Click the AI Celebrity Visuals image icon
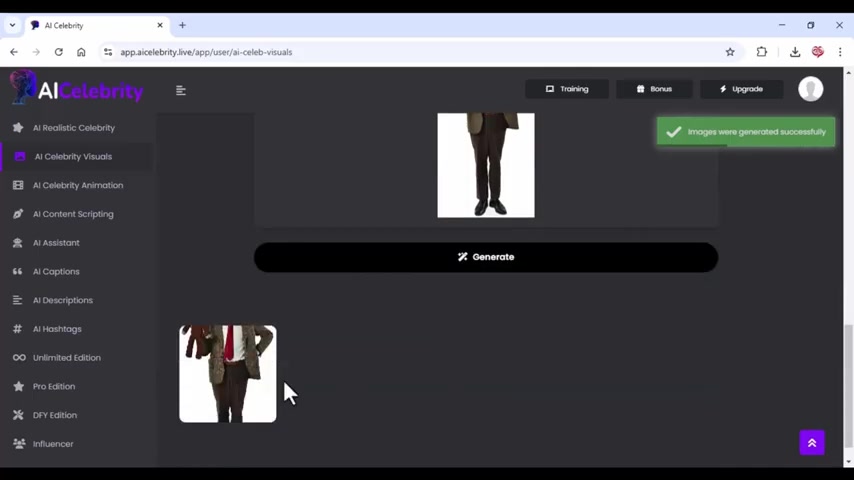 tap(20, 156)
